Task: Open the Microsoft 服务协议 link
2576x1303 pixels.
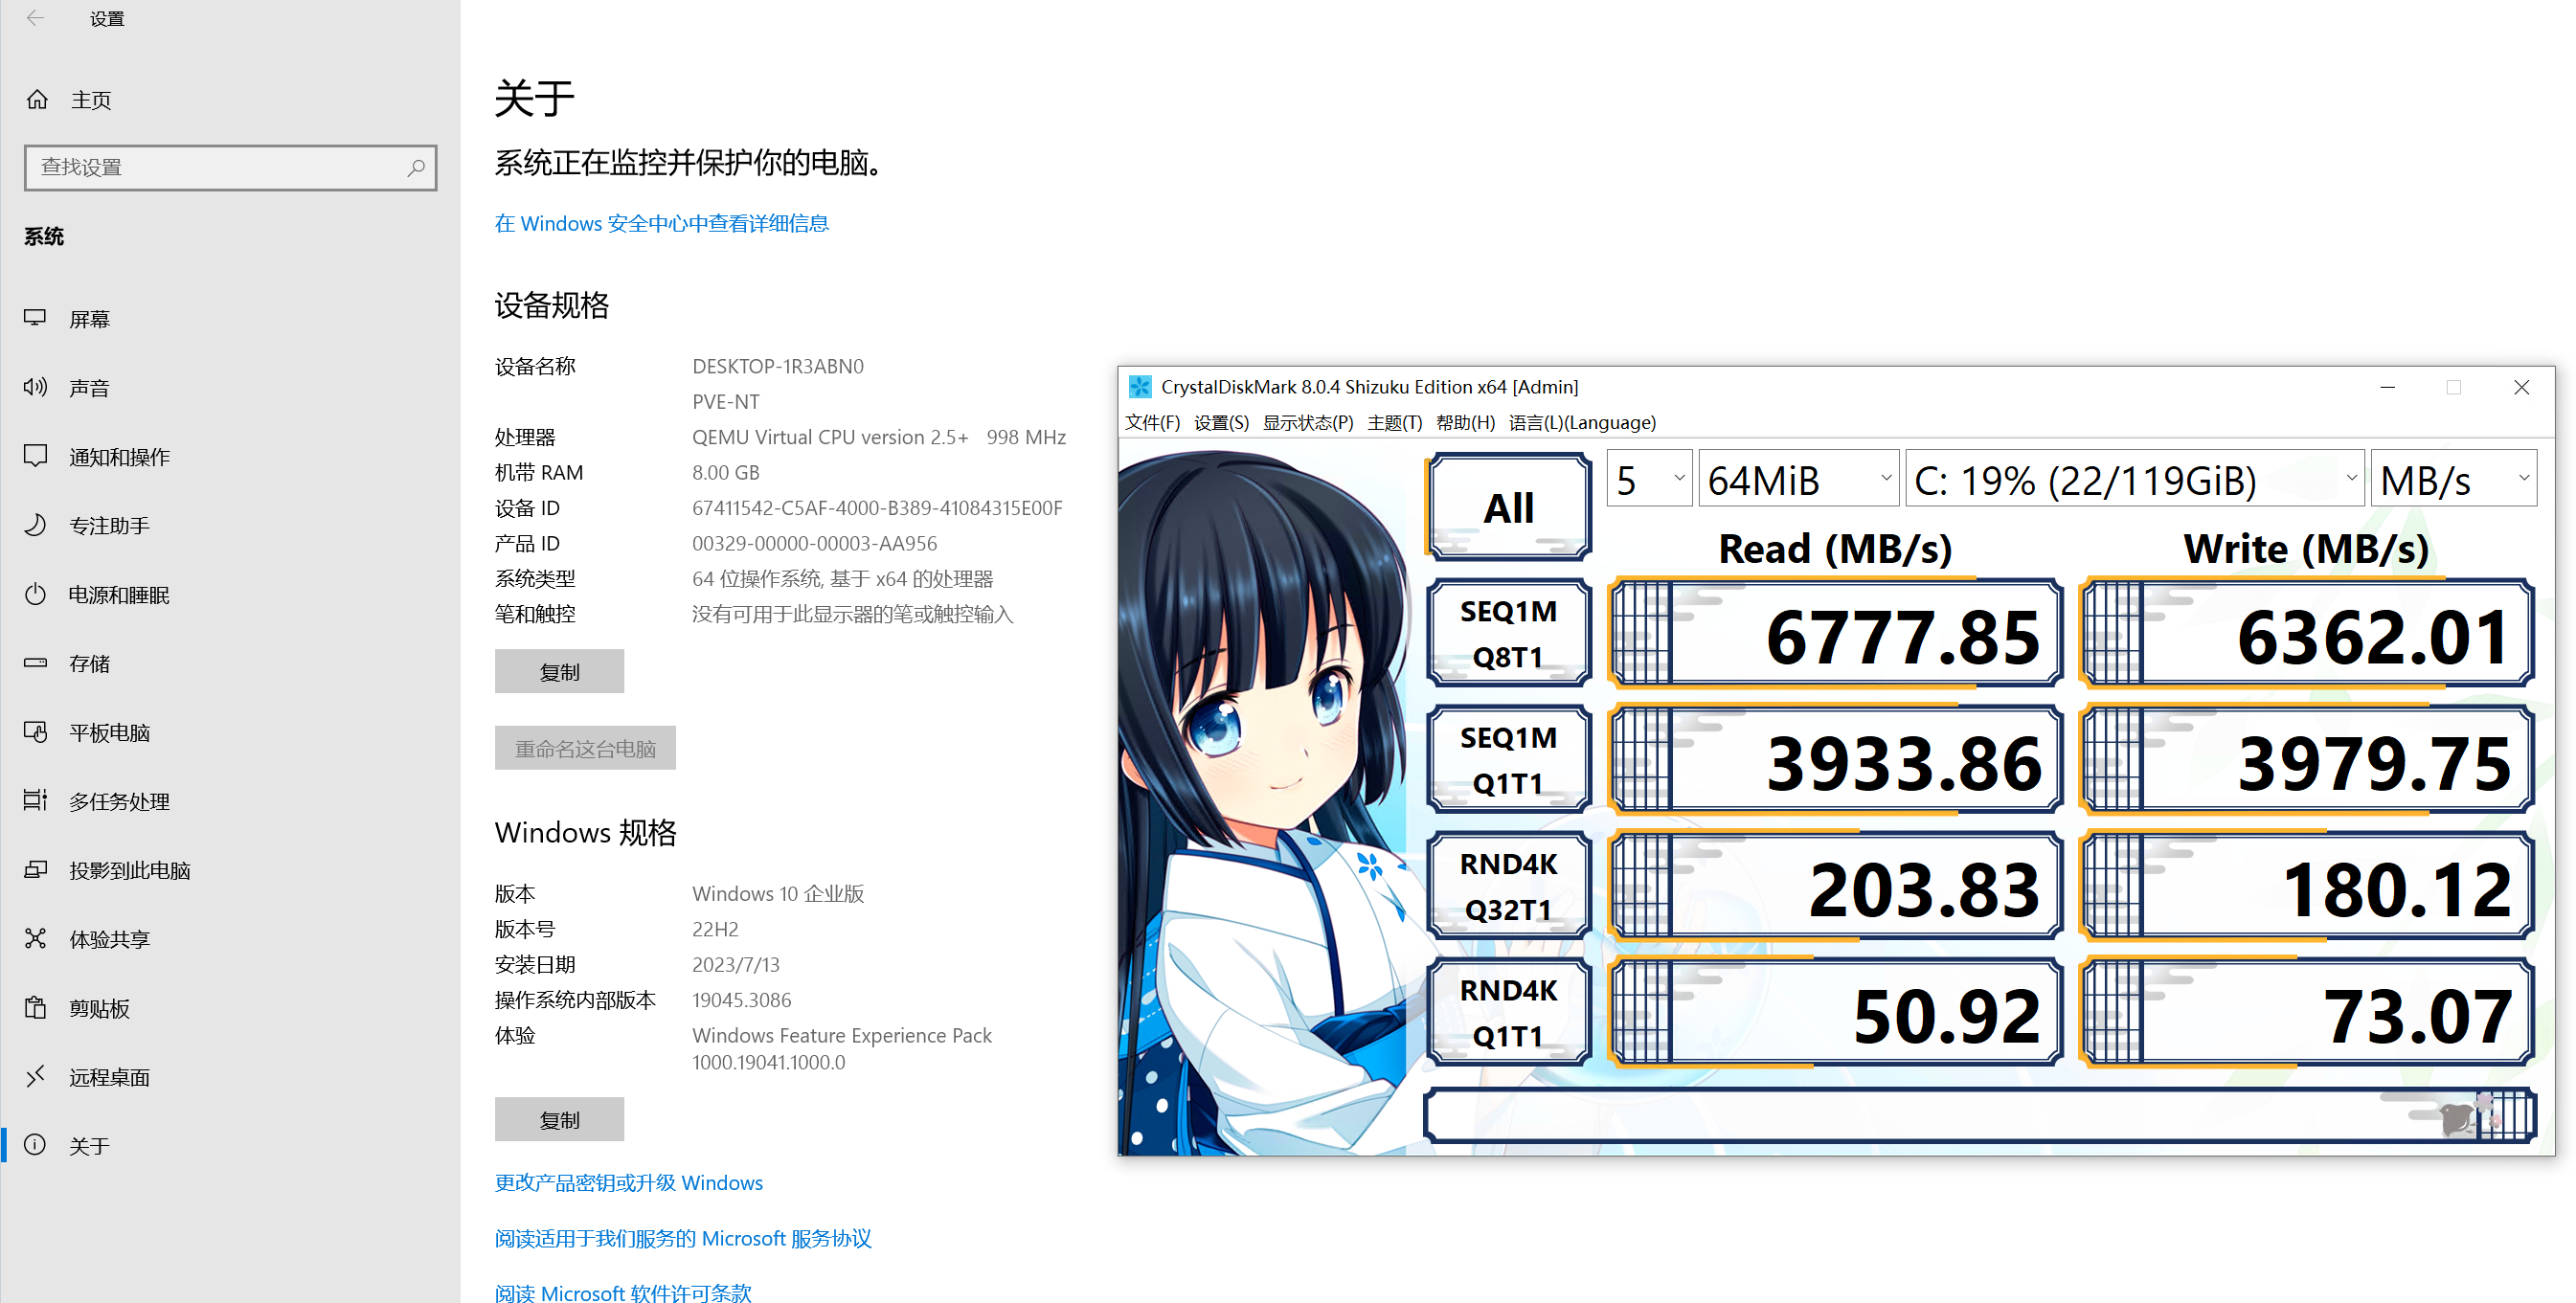Action: click(683, 1238)
